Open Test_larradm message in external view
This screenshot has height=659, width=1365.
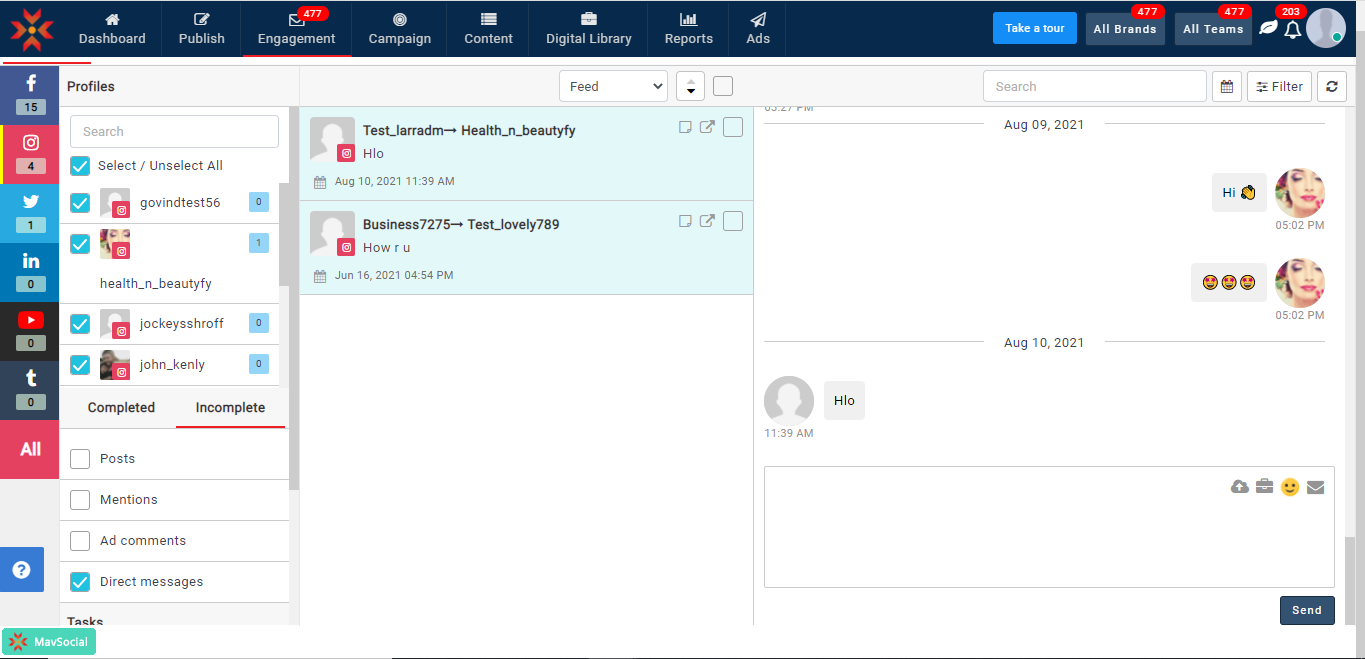(x=707, y=127)
